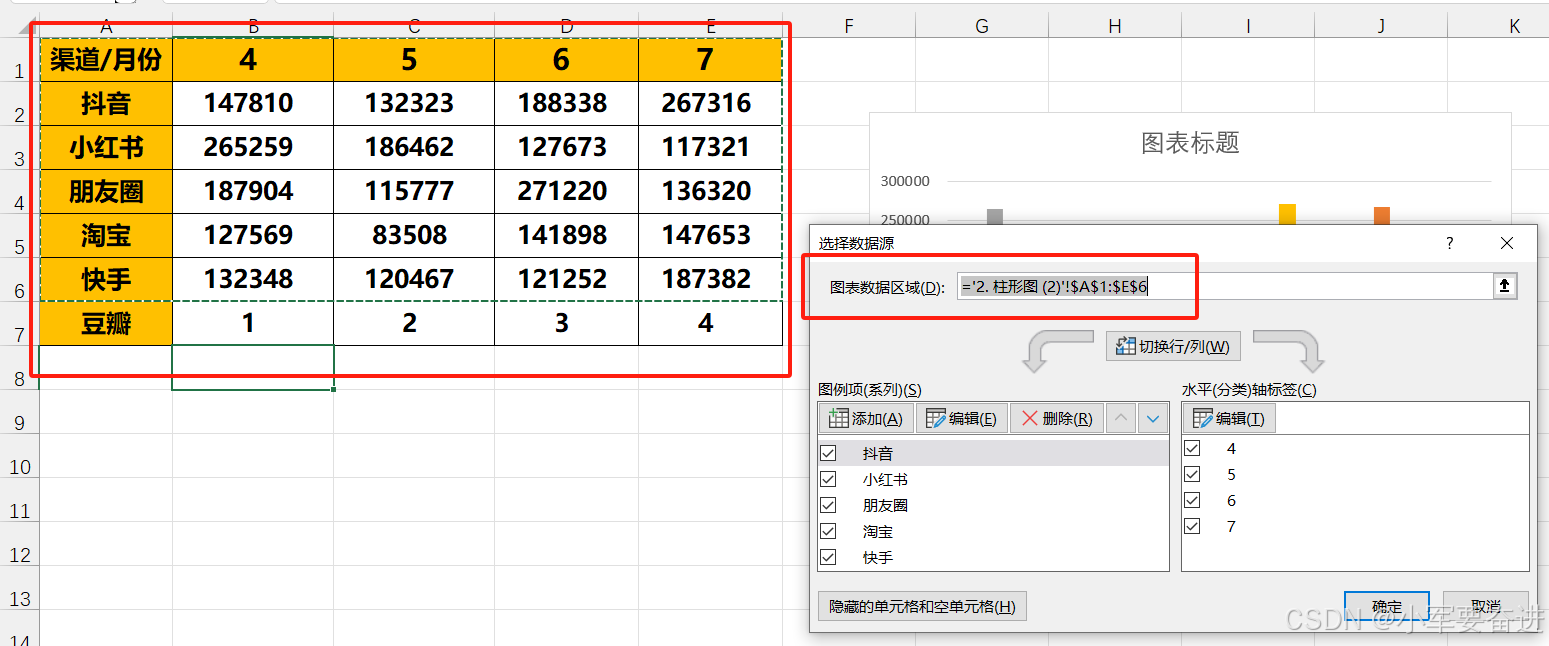Toggle axis label 7 checkbox
This screenshot has height=646, width=1549.
[1192, 526]
